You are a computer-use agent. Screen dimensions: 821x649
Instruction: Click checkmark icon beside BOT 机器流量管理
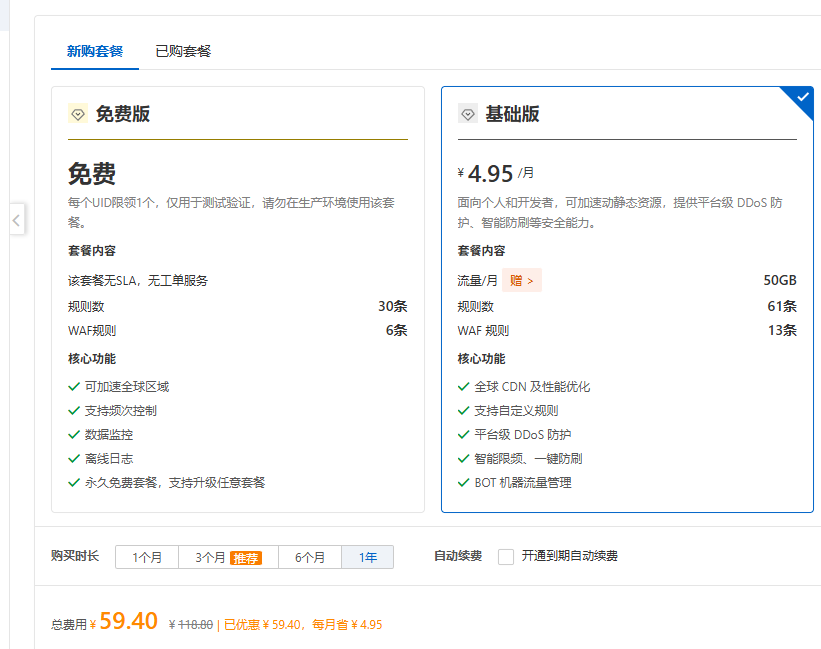coord(463,483)
